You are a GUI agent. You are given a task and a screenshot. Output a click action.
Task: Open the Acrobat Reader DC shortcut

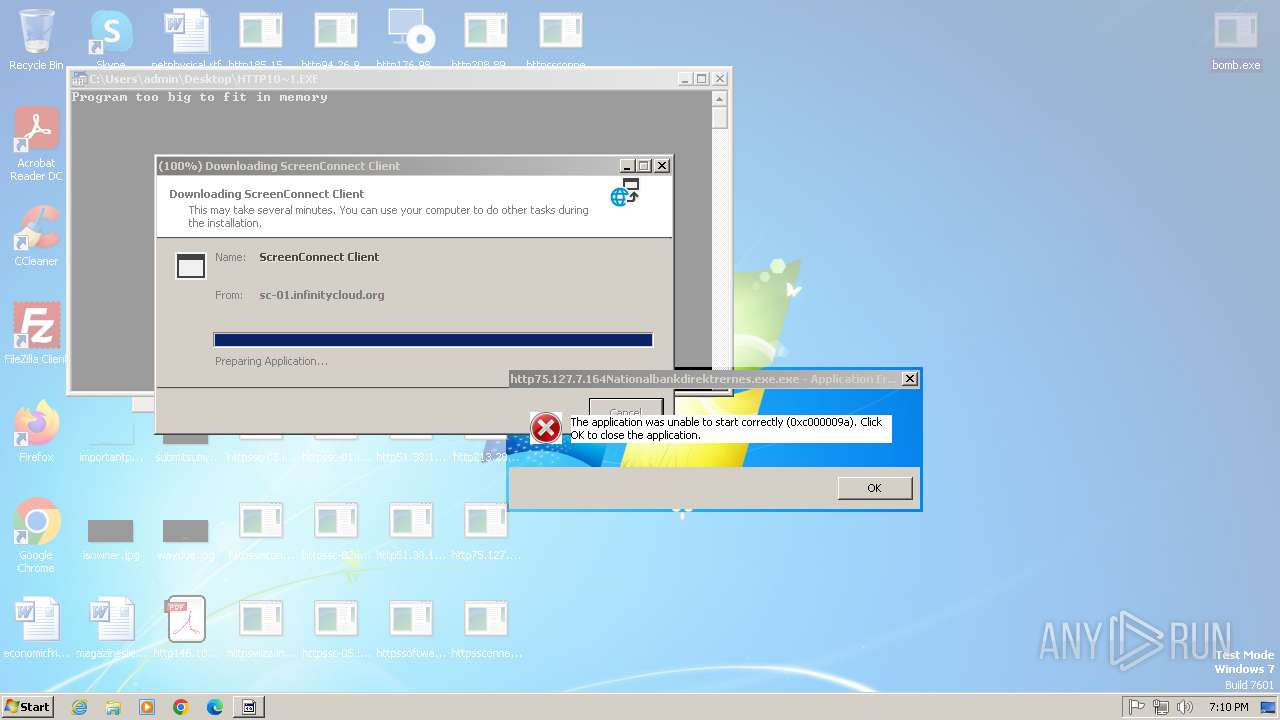(x=37, y=143)
